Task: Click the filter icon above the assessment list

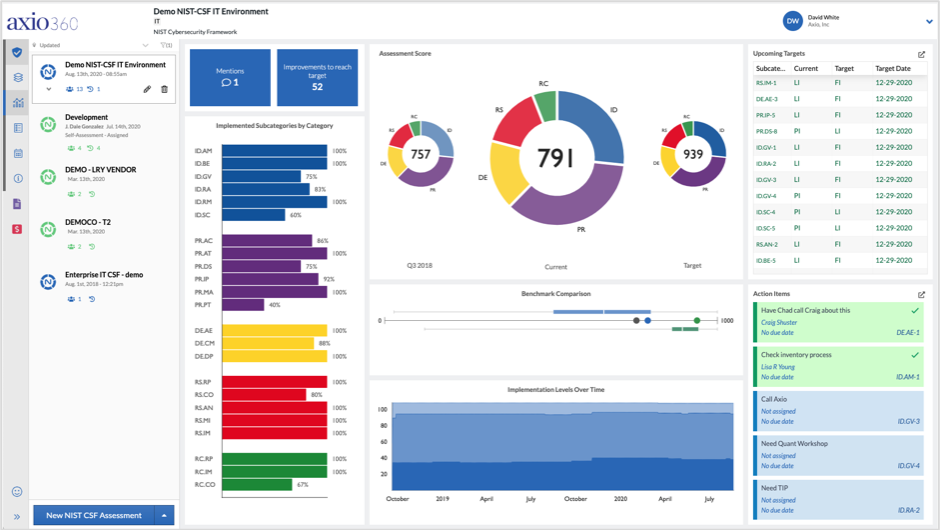Action: (x=166, y=45)
